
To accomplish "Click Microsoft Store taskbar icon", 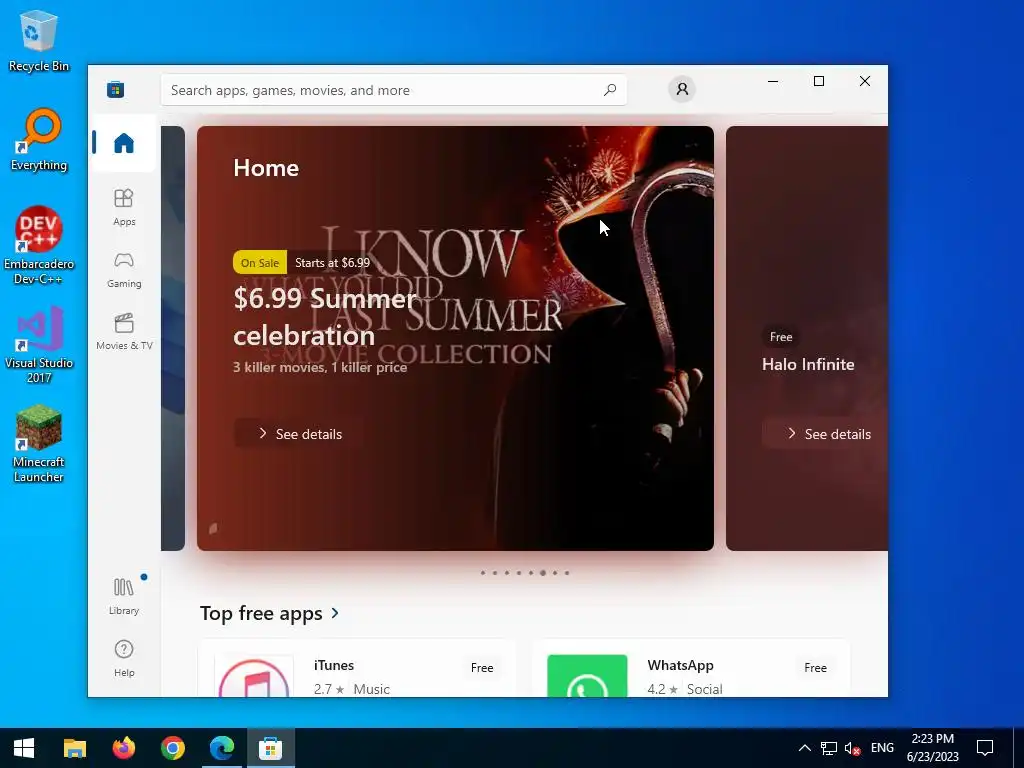I will click(270, 748).
